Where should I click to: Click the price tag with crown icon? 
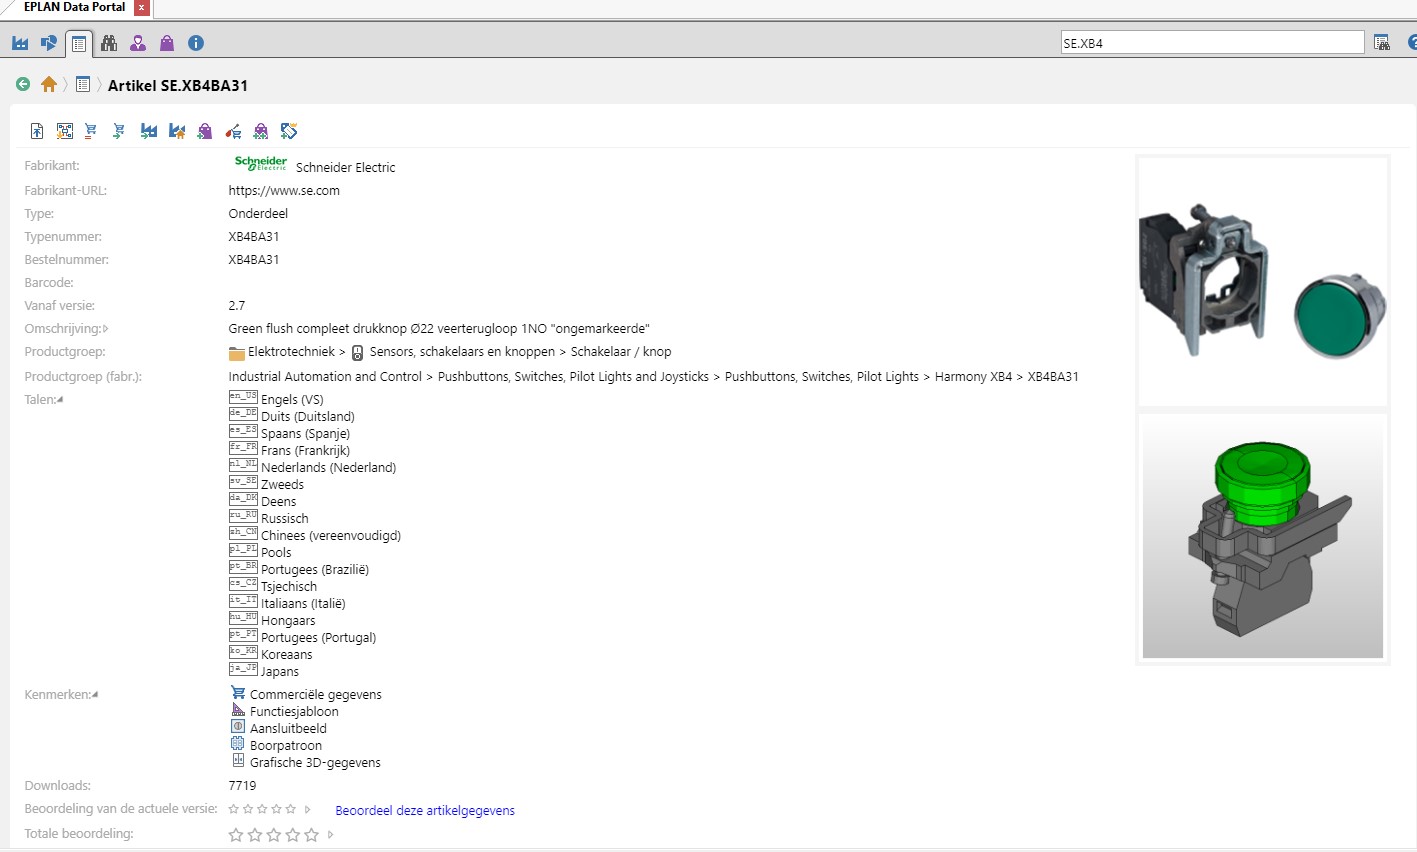pyautogui.click(x=289, y=131)
